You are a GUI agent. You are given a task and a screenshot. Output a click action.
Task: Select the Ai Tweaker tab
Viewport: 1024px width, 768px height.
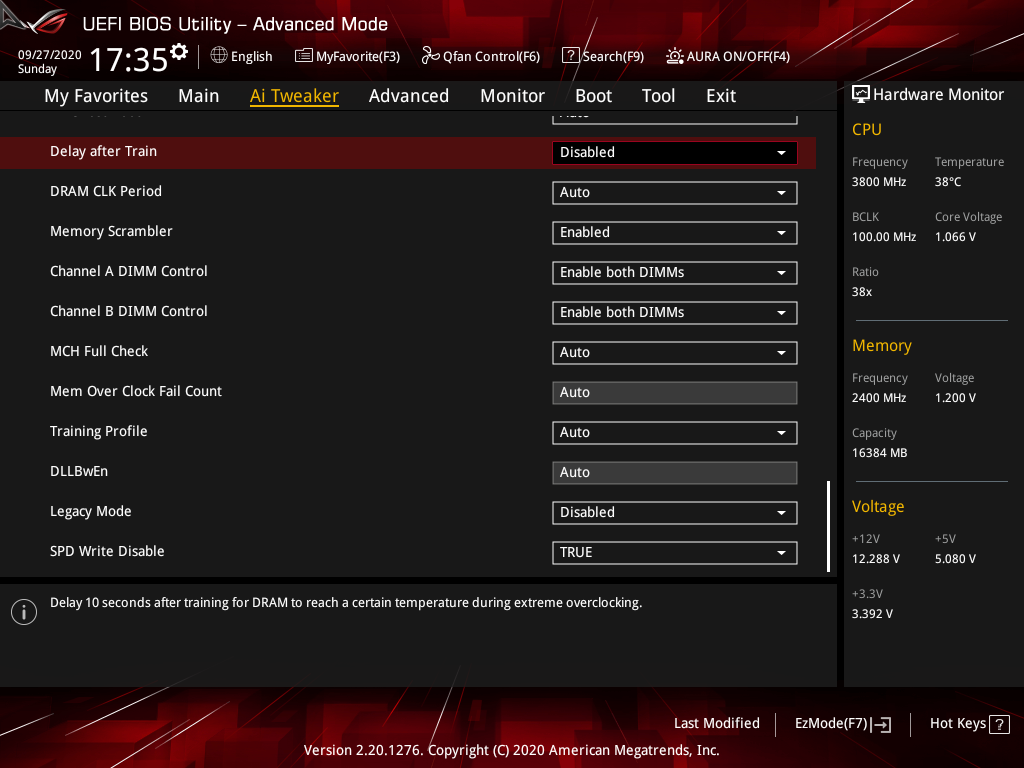coord(294,96)
